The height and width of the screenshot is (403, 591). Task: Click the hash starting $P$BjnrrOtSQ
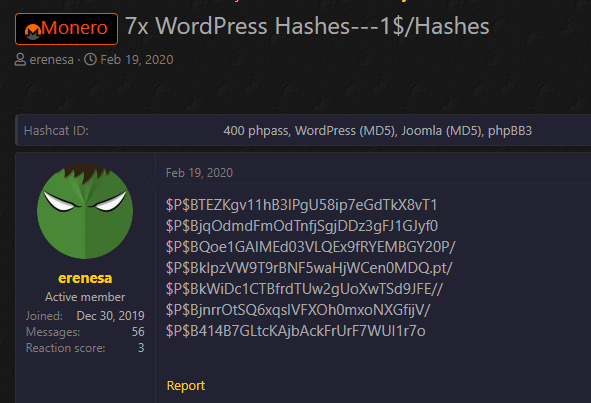coord(298,310)
